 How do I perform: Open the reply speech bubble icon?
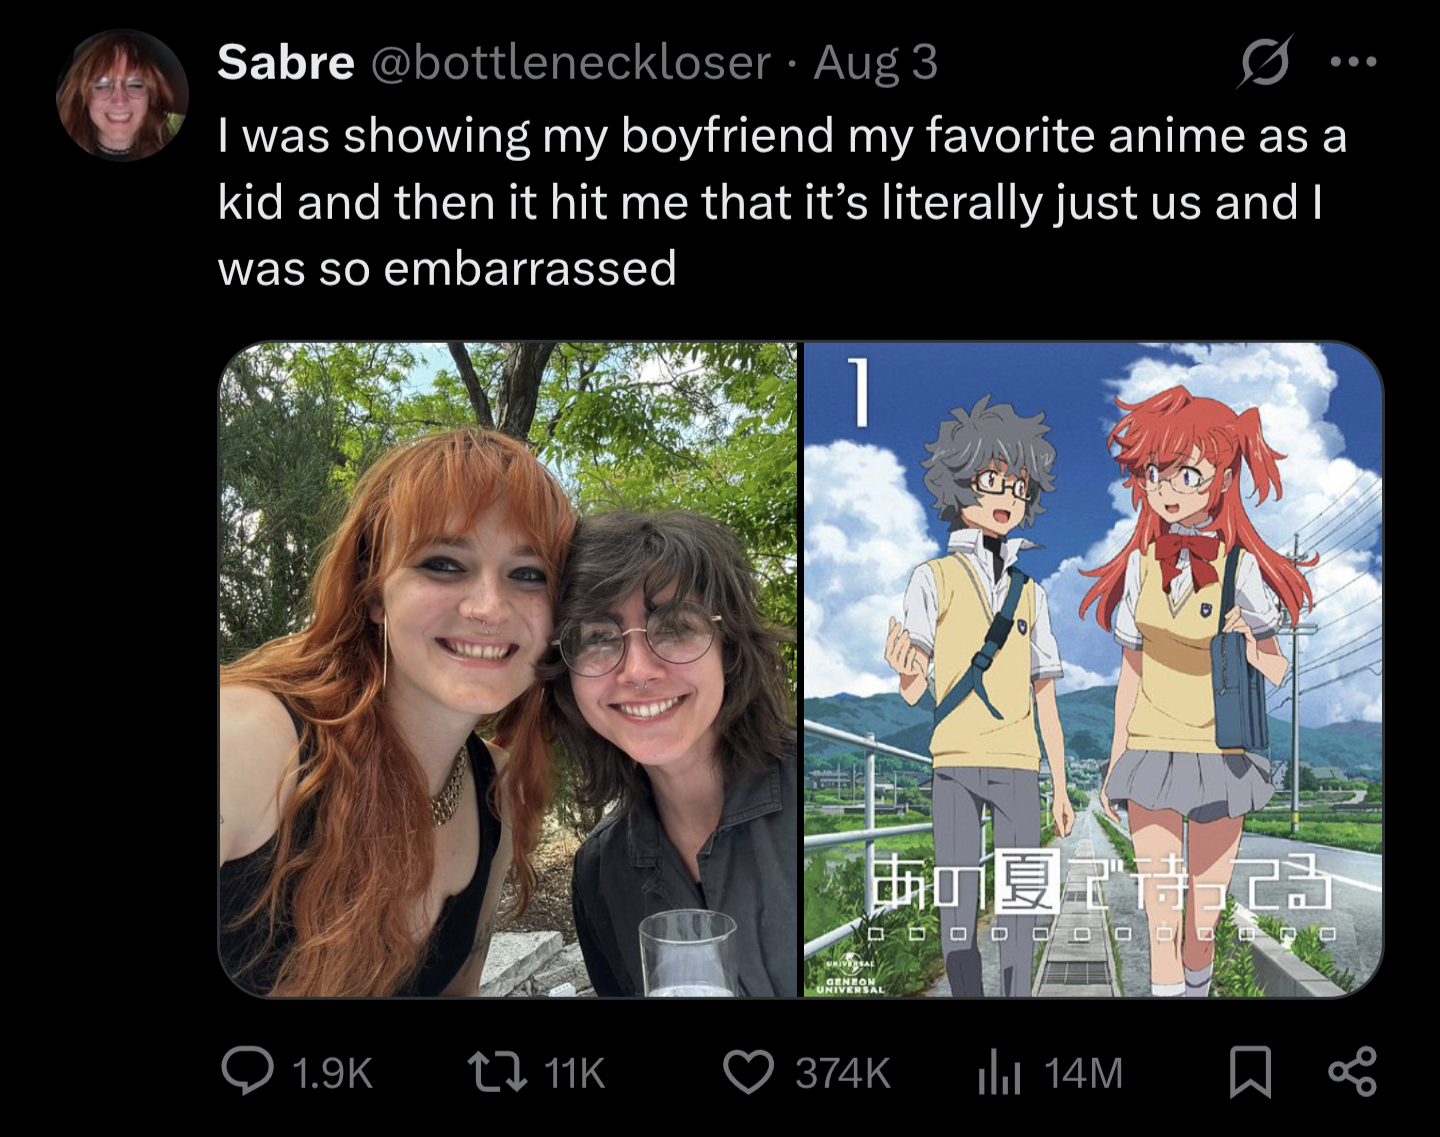(247, 1072)
